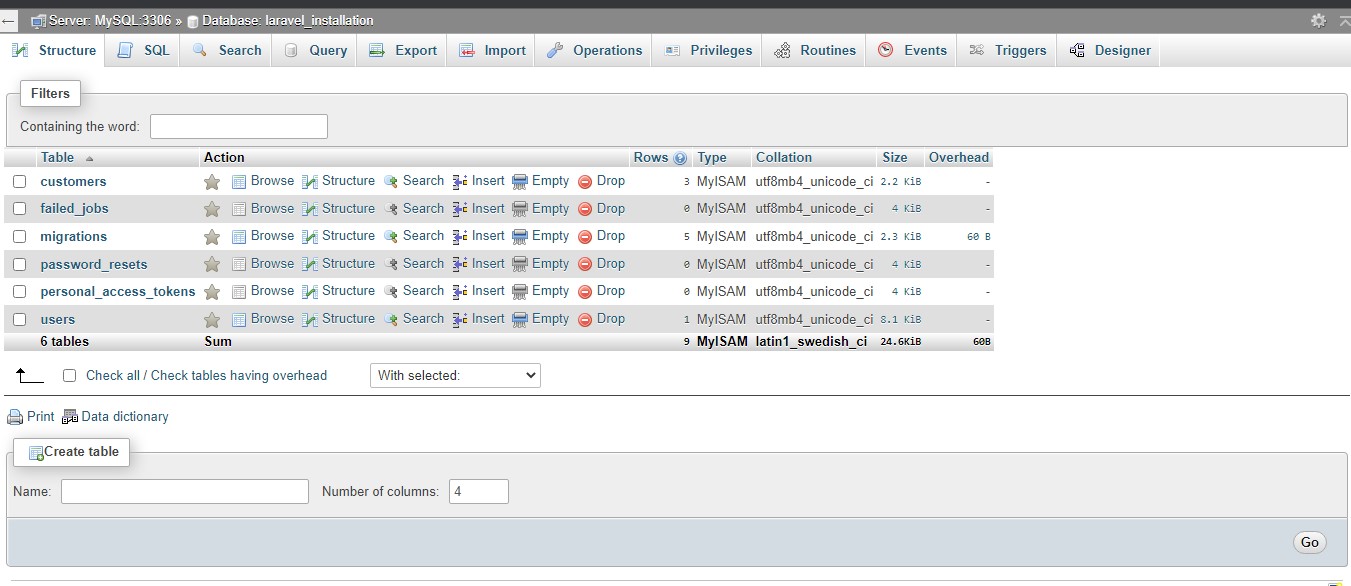Click the Insert icon for users row
The image size is (1351, 586).
[x=460, y=320]
